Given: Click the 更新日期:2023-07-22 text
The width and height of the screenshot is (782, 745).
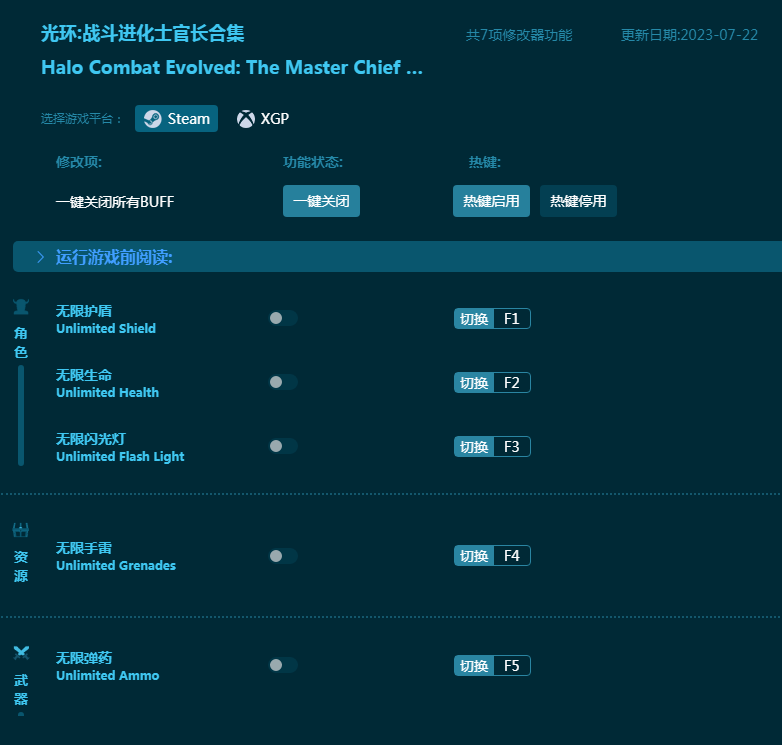Looking at the screenshot, I should coord(689,35).
